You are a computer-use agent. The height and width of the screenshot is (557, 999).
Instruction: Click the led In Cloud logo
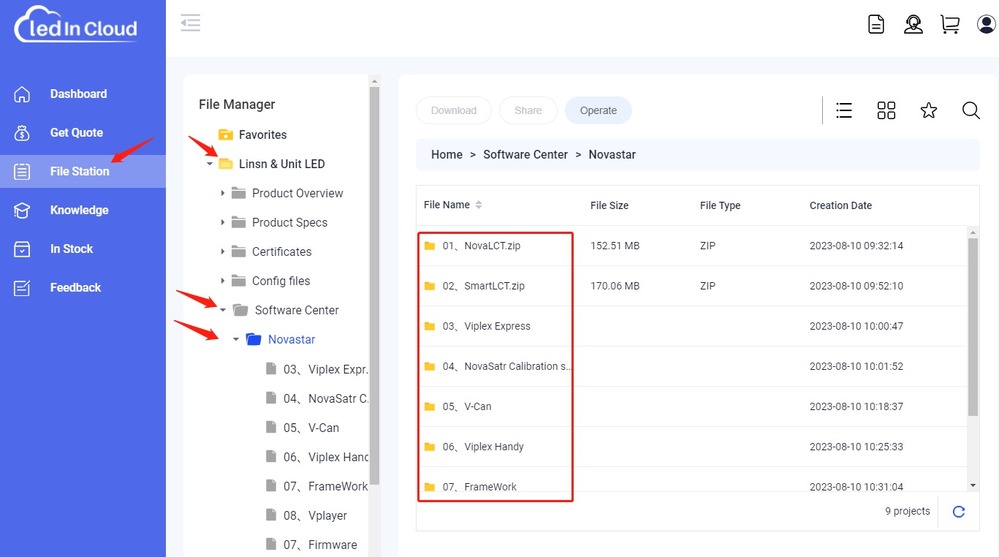coord(76,24)
